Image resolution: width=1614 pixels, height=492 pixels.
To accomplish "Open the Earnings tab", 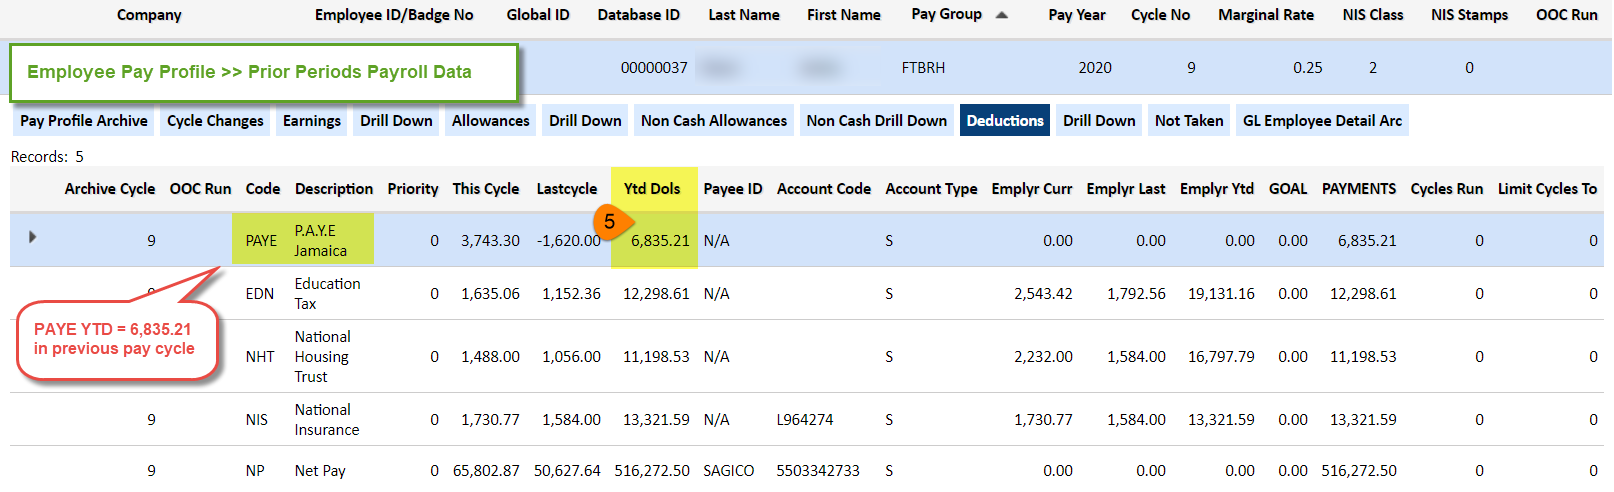I will (312, 121).
